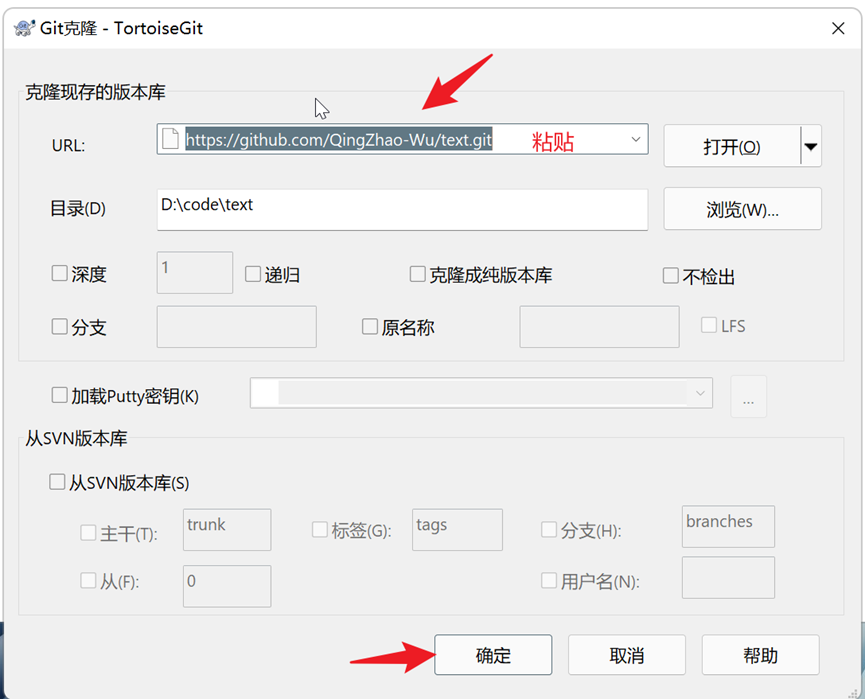This screenshot has height=699, width=865.
Task: Enable the 原名称 checkbox
Action: (369, 326)
